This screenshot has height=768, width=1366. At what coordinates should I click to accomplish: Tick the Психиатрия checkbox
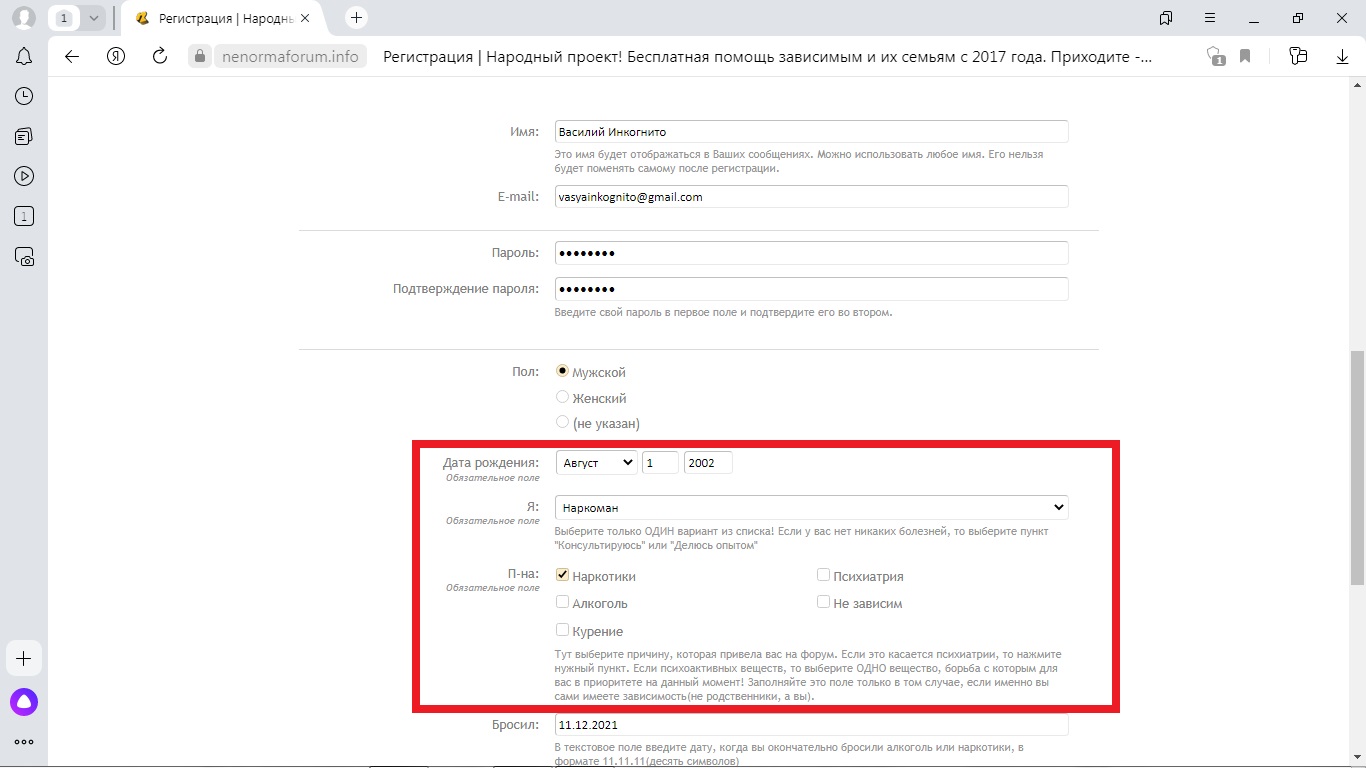coord(823,575)
